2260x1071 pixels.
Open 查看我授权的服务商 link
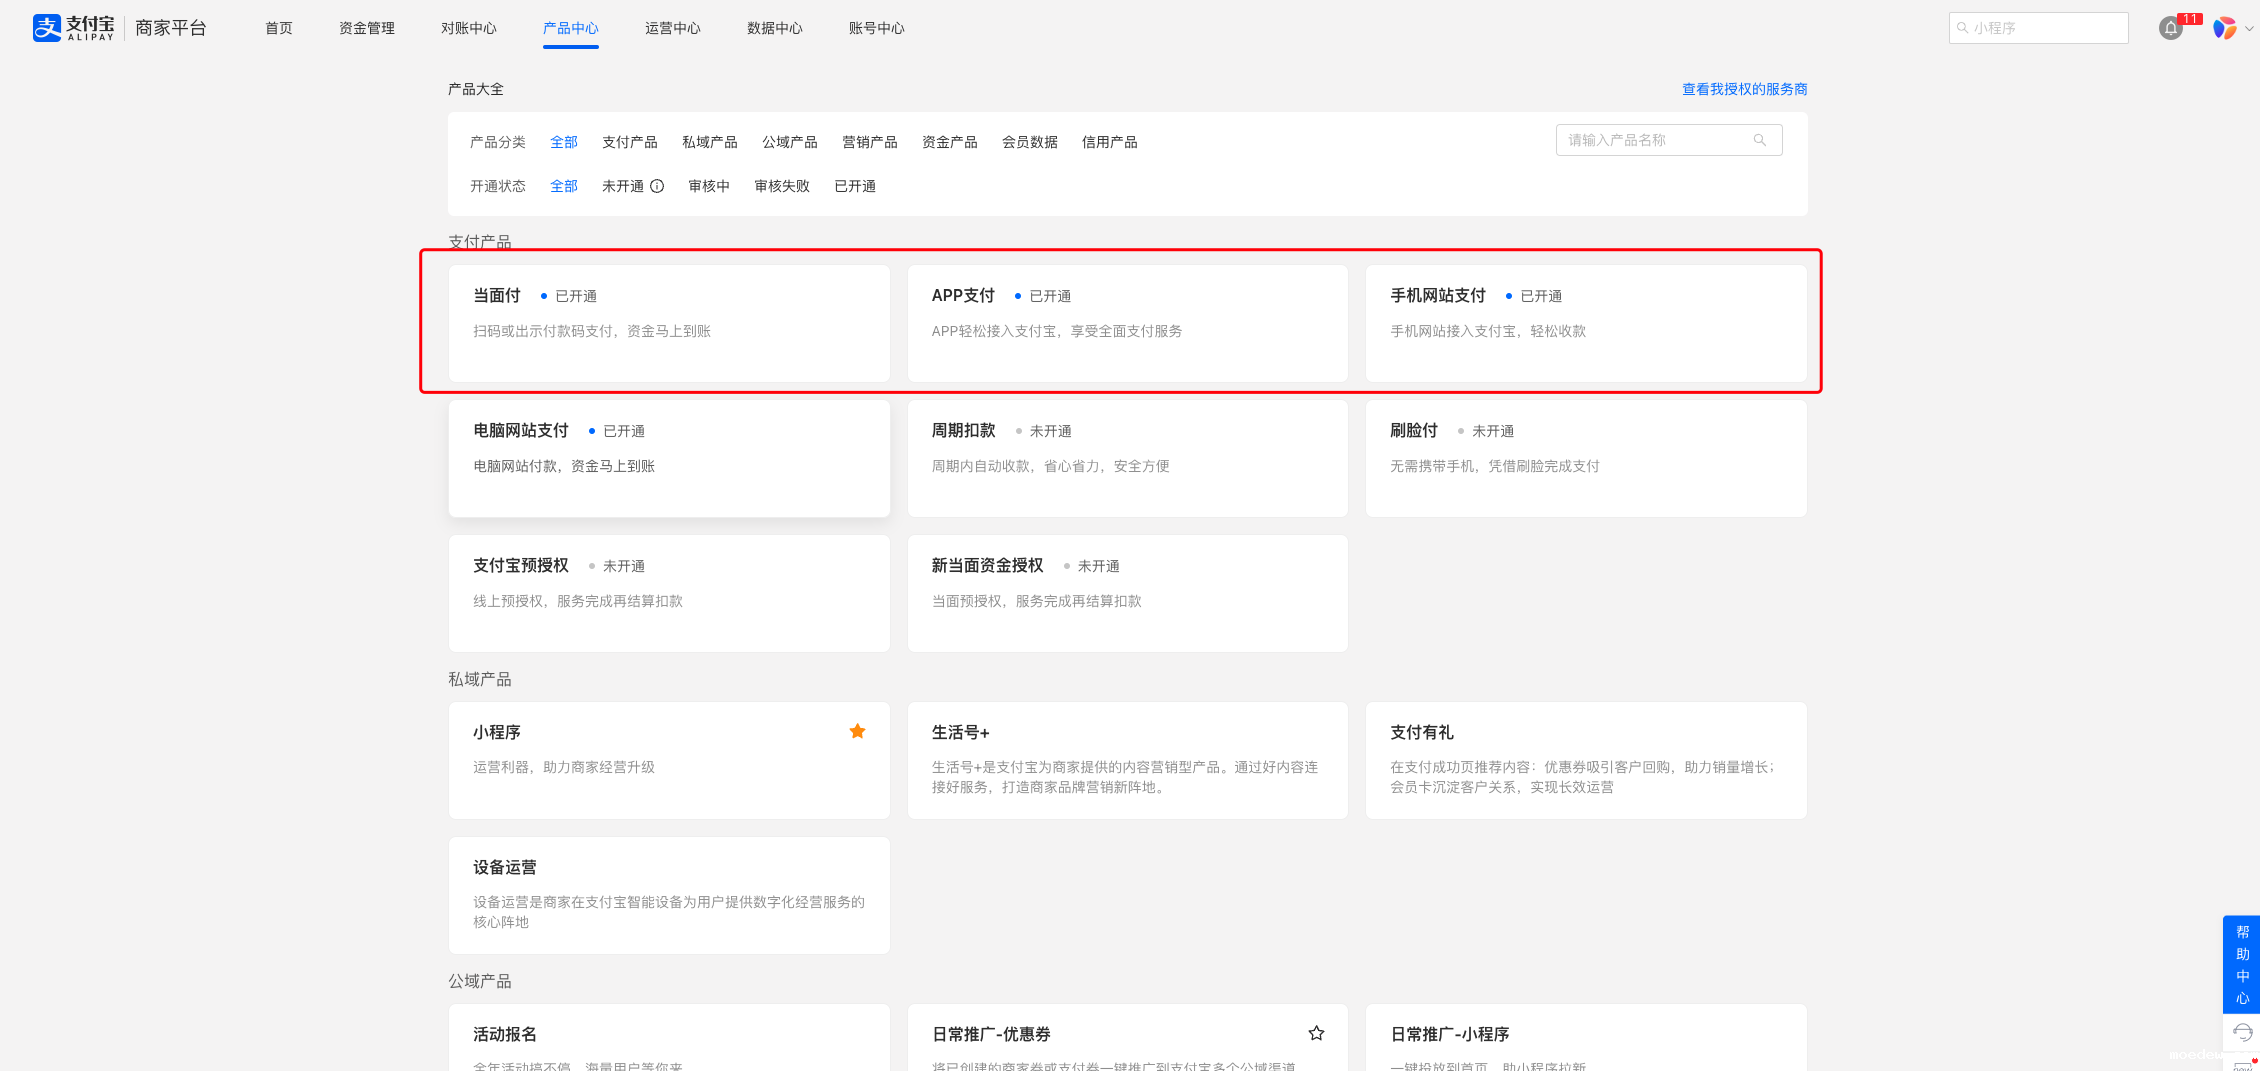tap(1744, 89)
